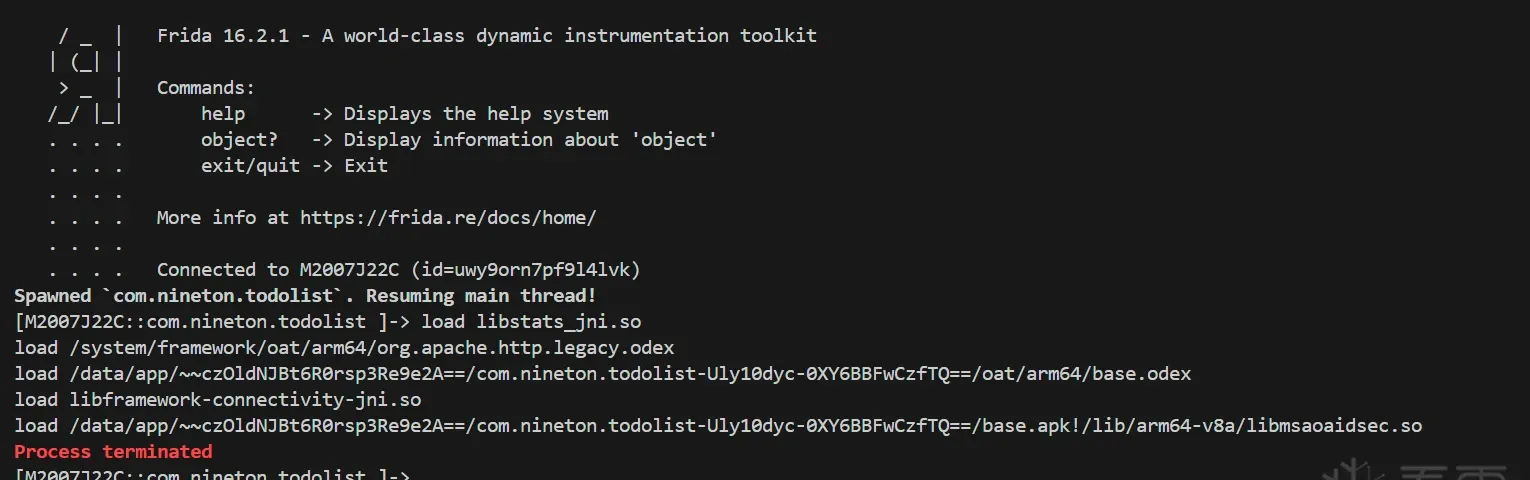Click the bottom command prompt line
This screenshot has width=1530, height=480.
pyautogui.click(x=212, y=474)
